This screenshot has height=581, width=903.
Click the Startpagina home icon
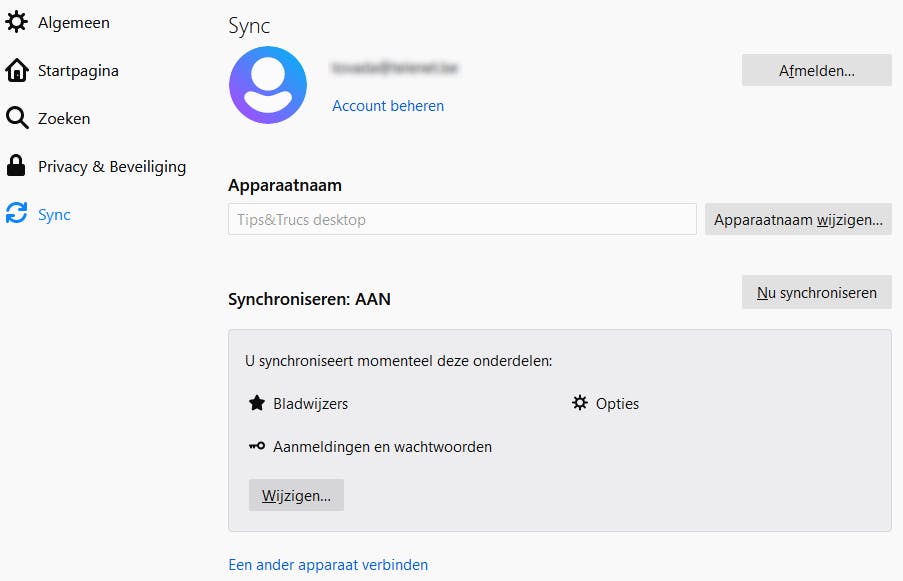pos(17,71)
